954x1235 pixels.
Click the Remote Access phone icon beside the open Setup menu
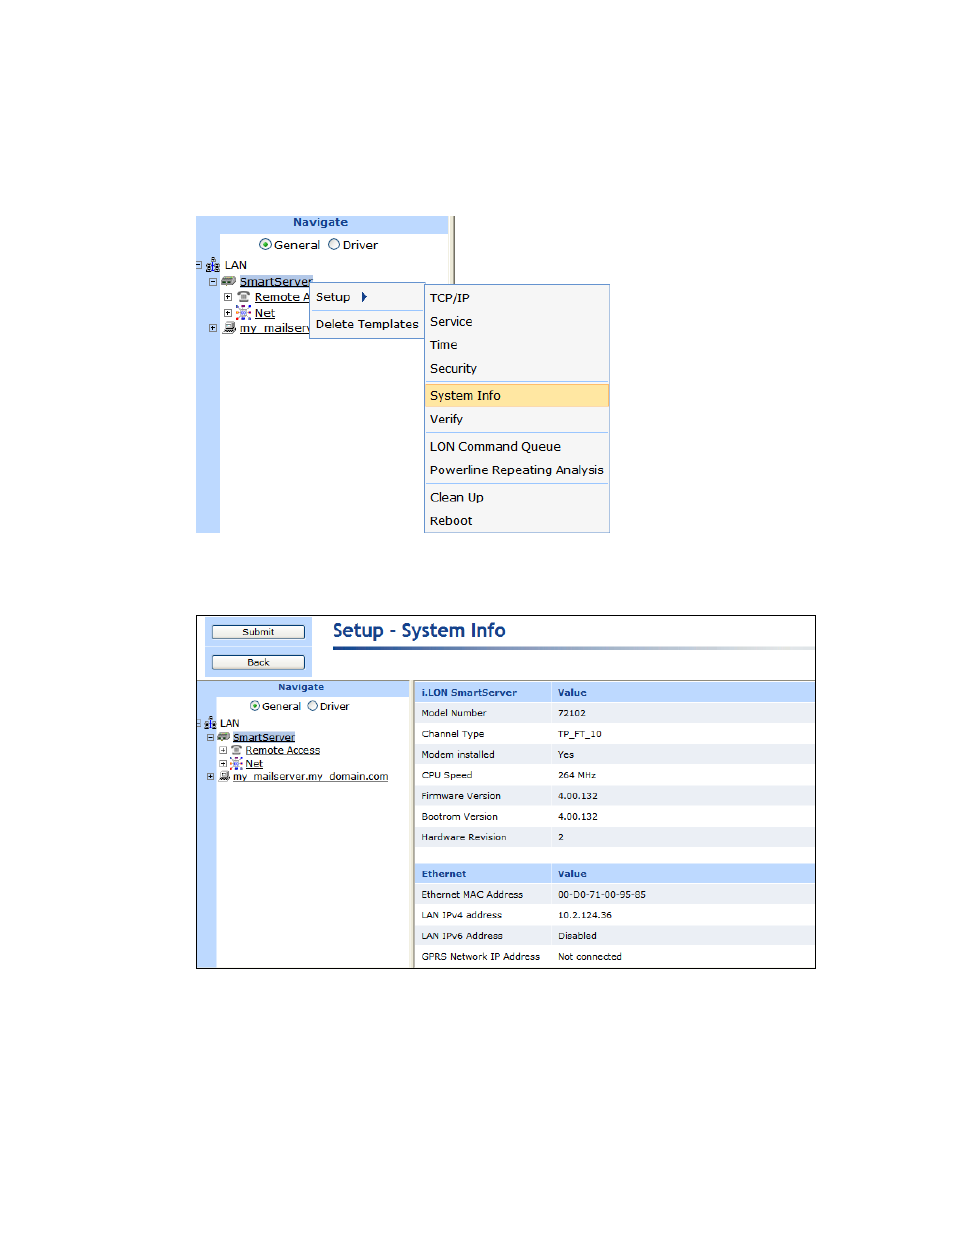(244, 297)
